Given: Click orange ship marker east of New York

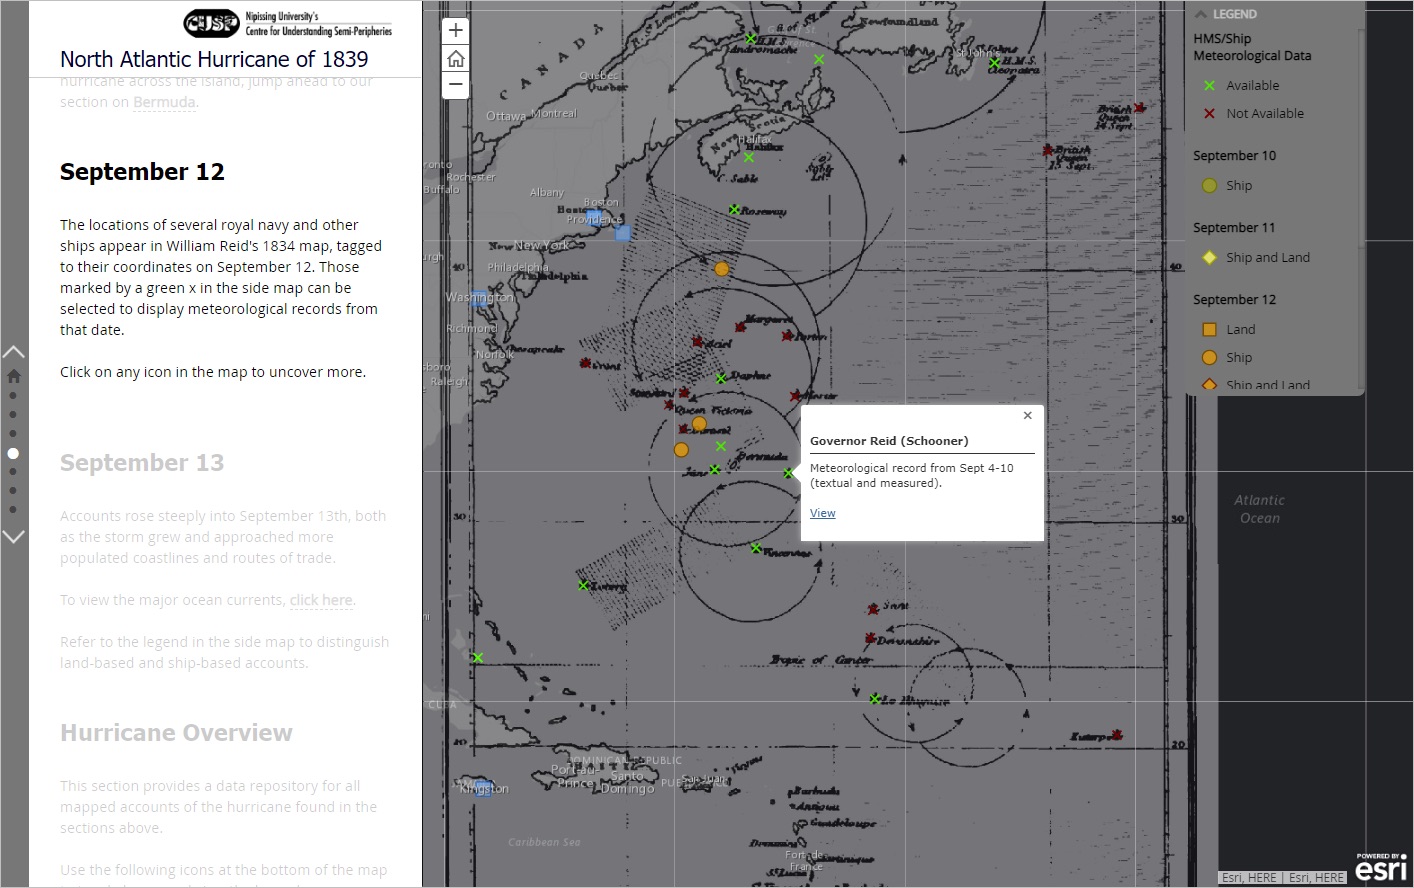Looking at the screenshot, I should pyautogui.click(x=721, y=269).
